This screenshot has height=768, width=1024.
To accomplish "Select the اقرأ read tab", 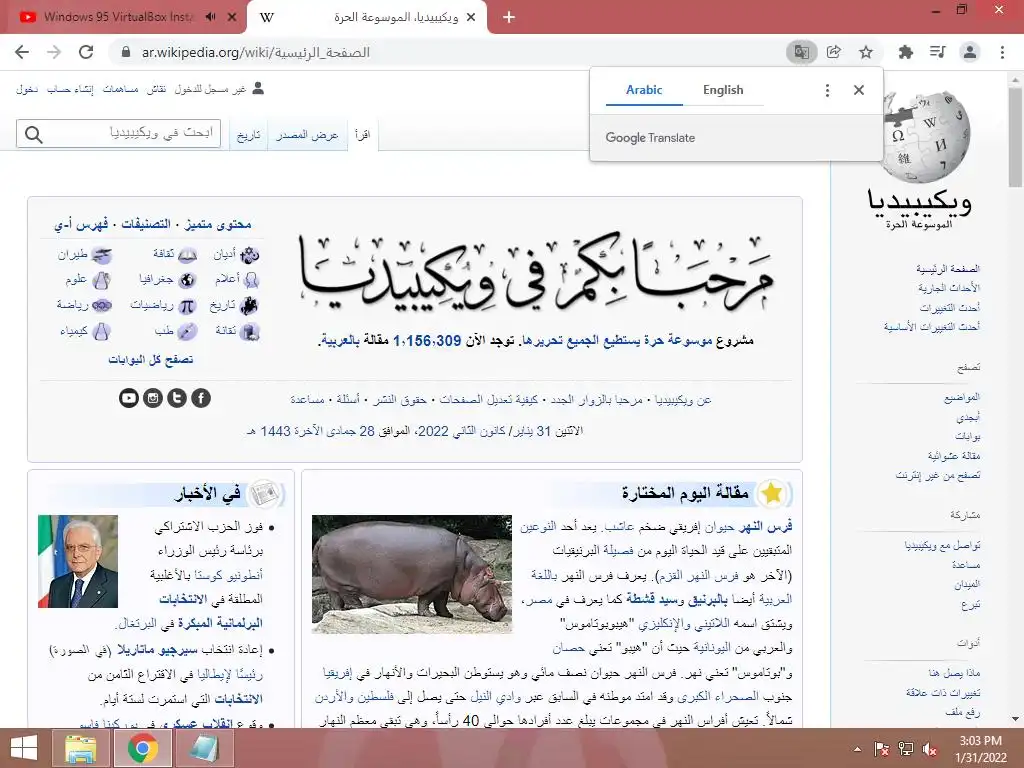I will coord(362,135).
